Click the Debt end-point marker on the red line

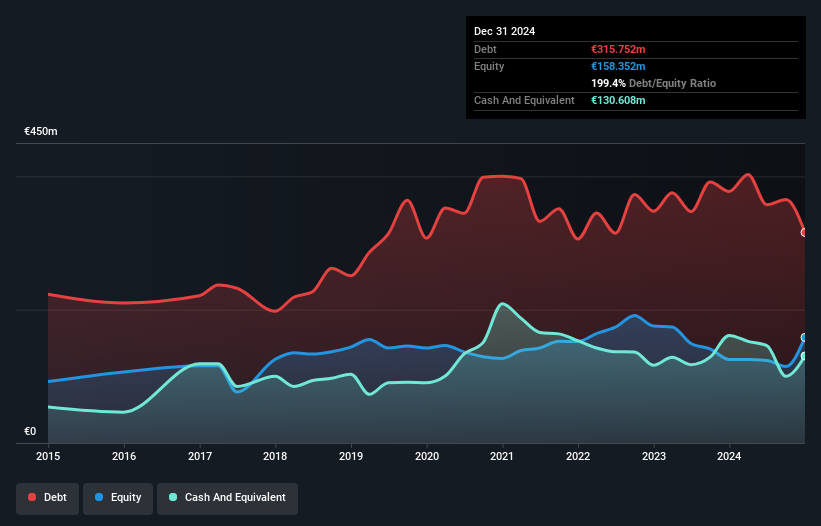pos(805,232)
